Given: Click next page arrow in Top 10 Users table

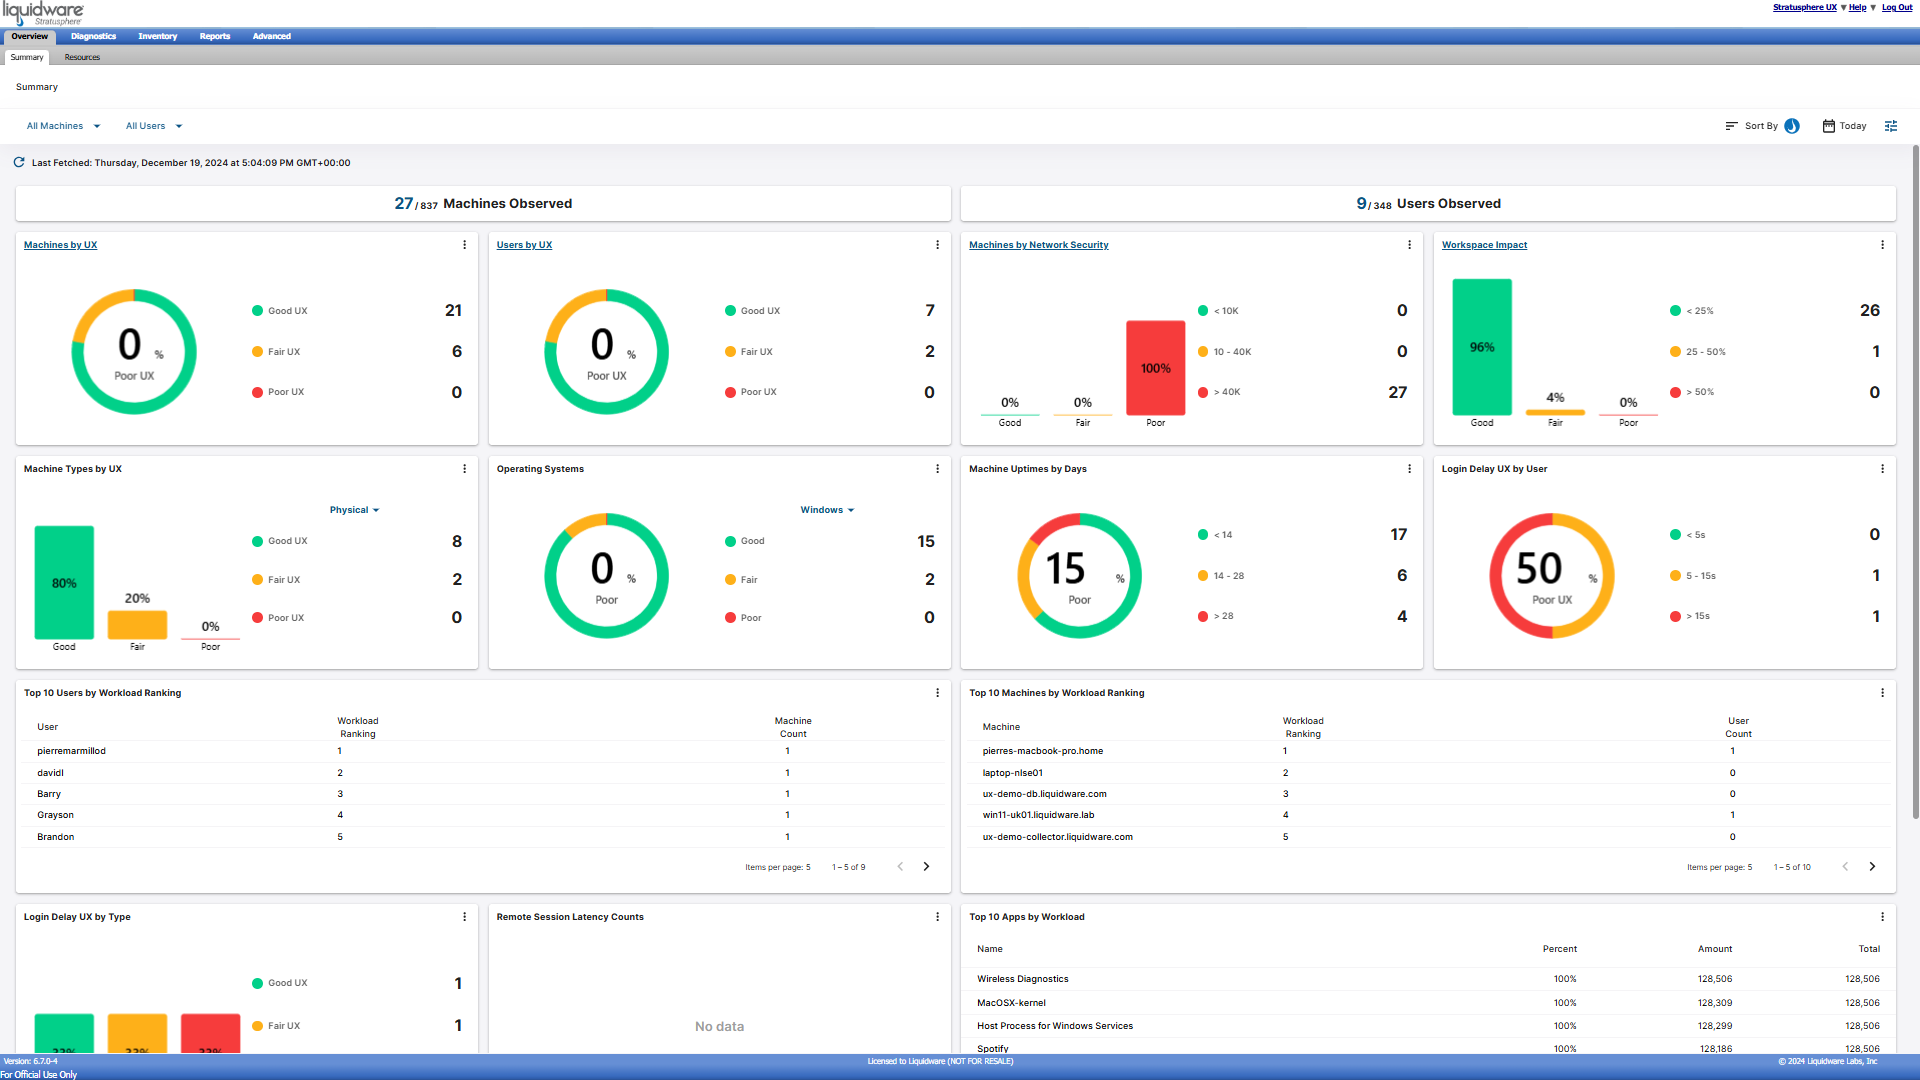Looking at the screenshot, I should point(927,866).
